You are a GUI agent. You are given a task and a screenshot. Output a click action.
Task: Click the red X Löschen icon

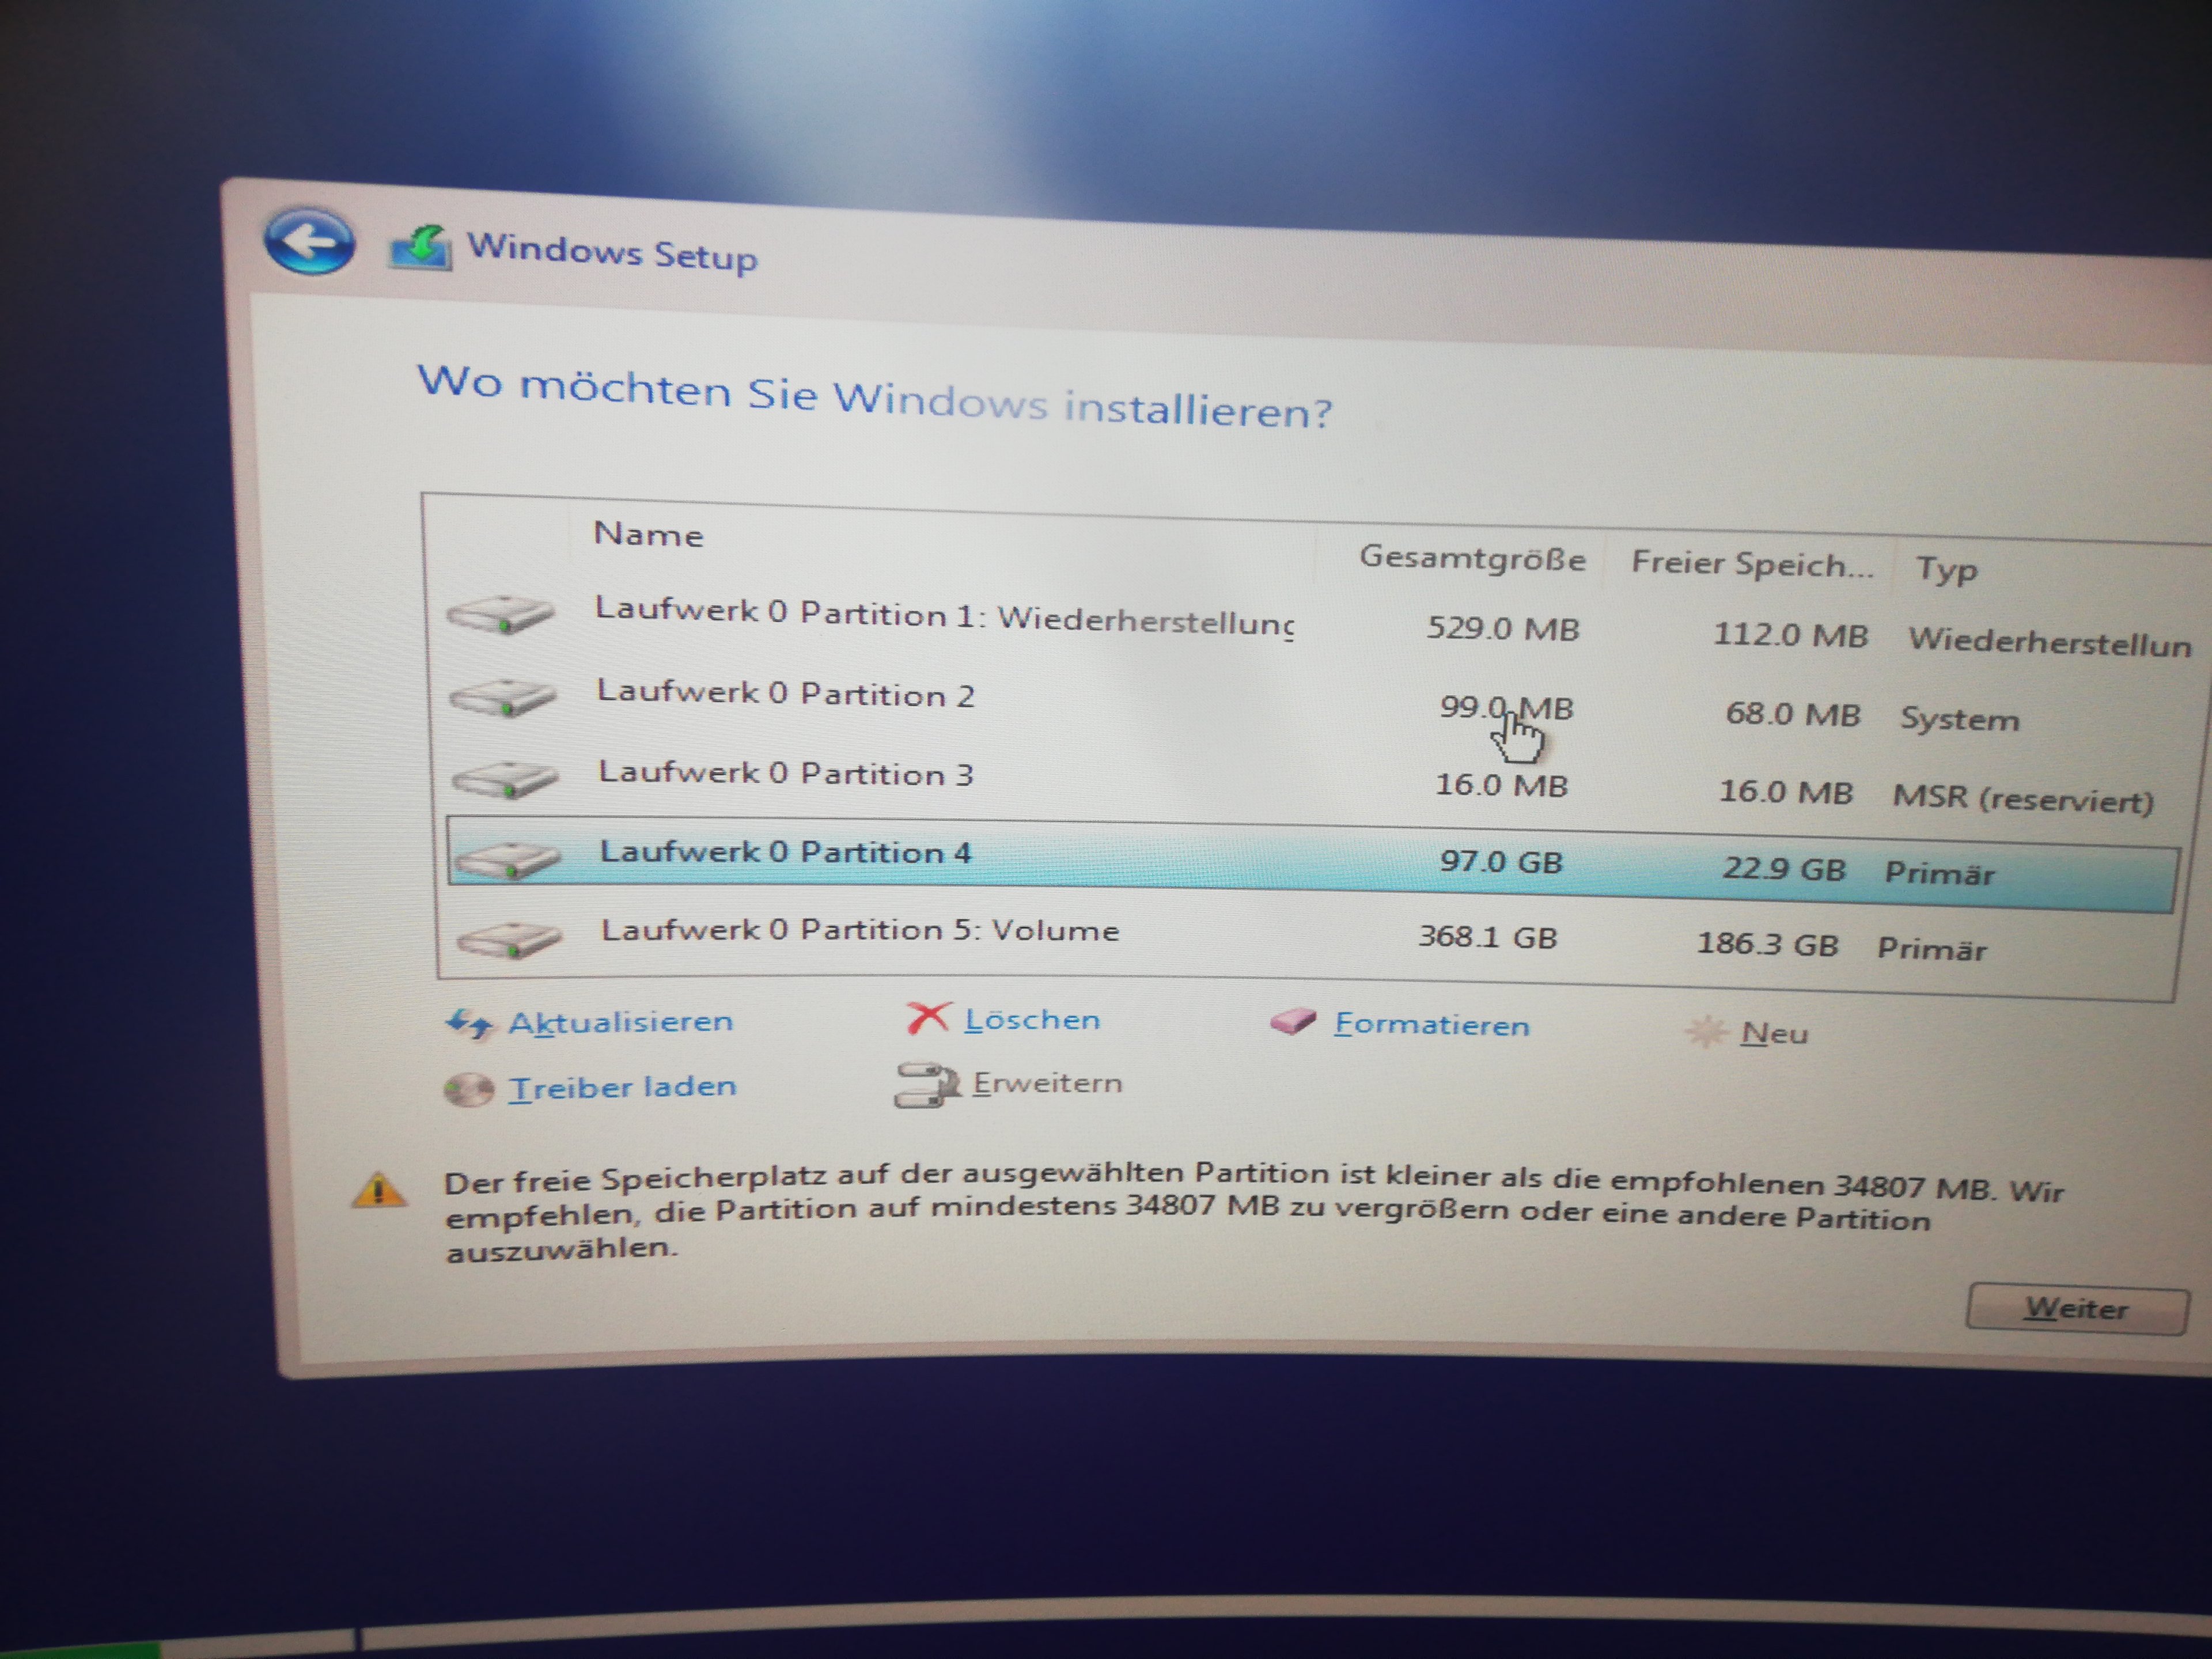click(928, 1018)
